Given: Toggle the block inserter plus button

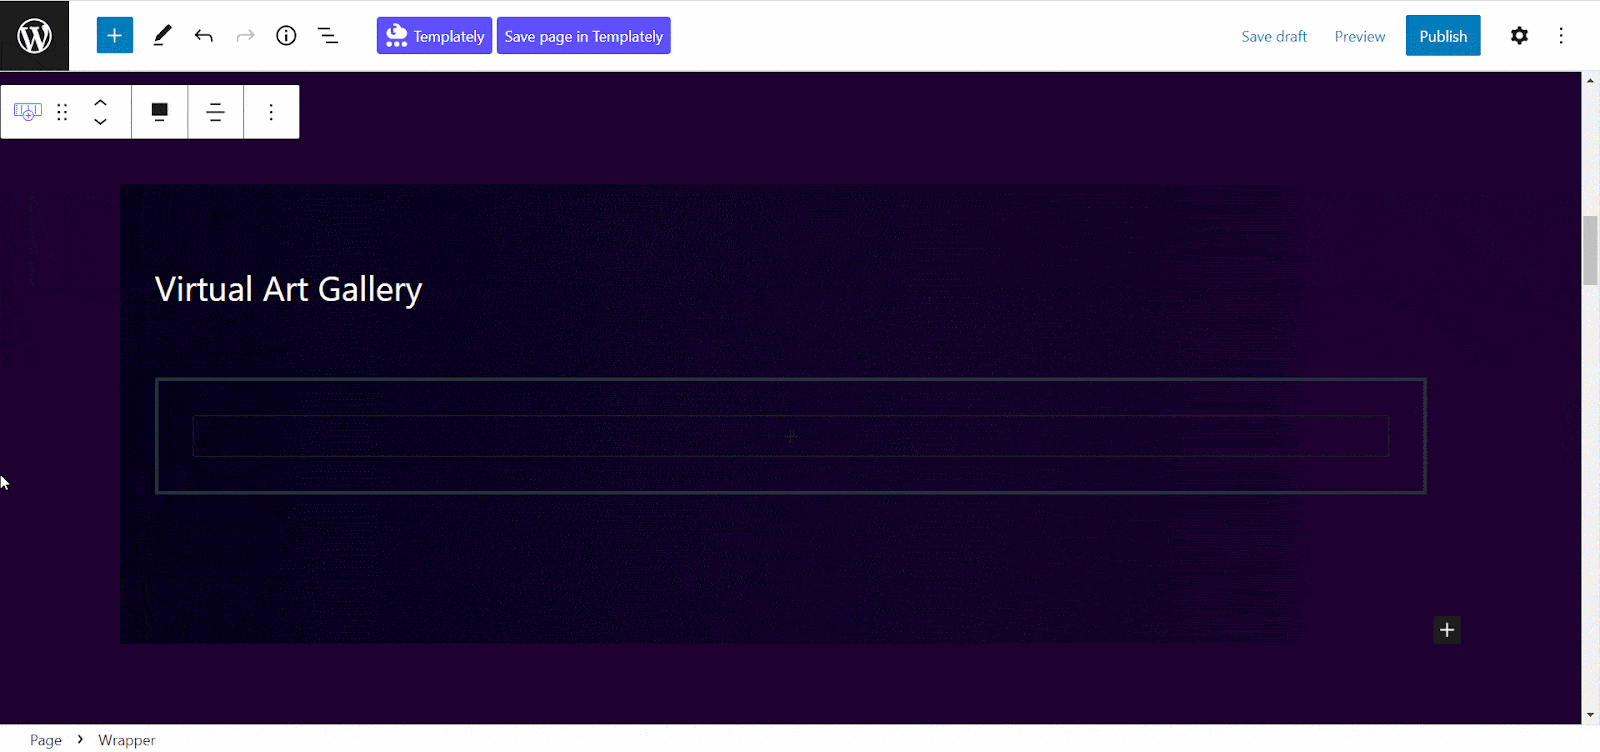Looking at the screenshot, I should click(x=115, y=36).
